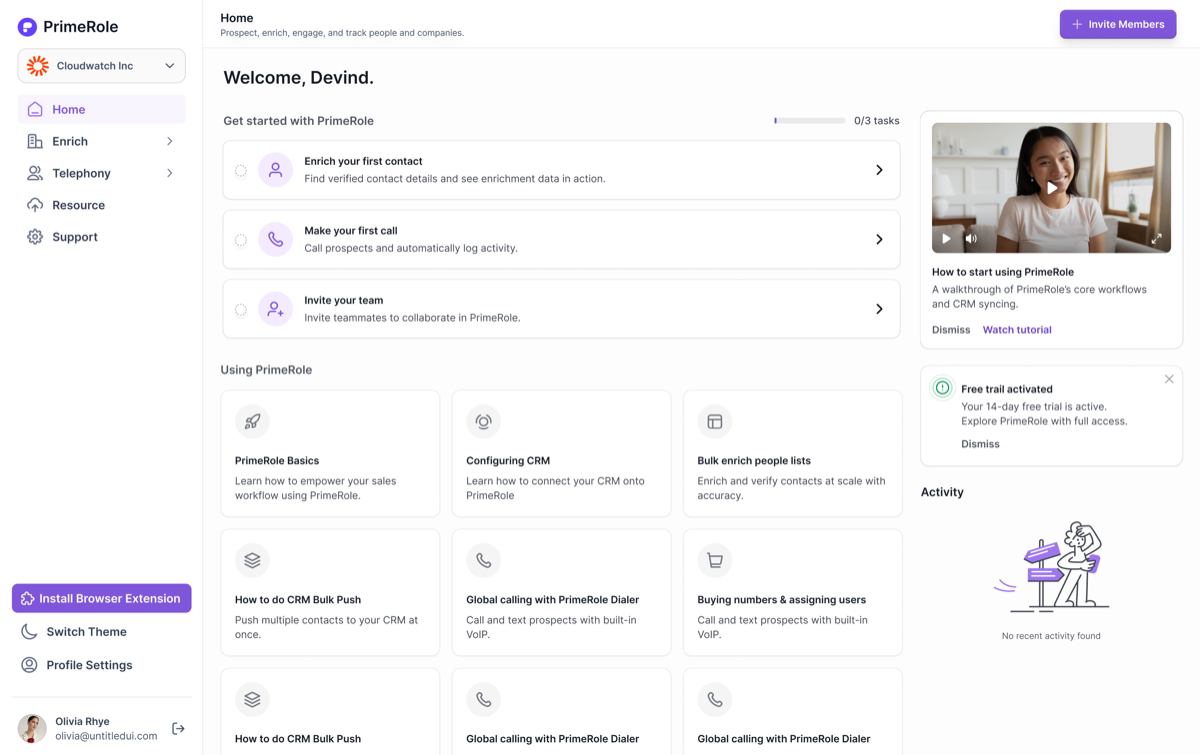
Task: Click the 0/3 tasks progress bar
Action: pyautogui.click(x=810, y=120)
